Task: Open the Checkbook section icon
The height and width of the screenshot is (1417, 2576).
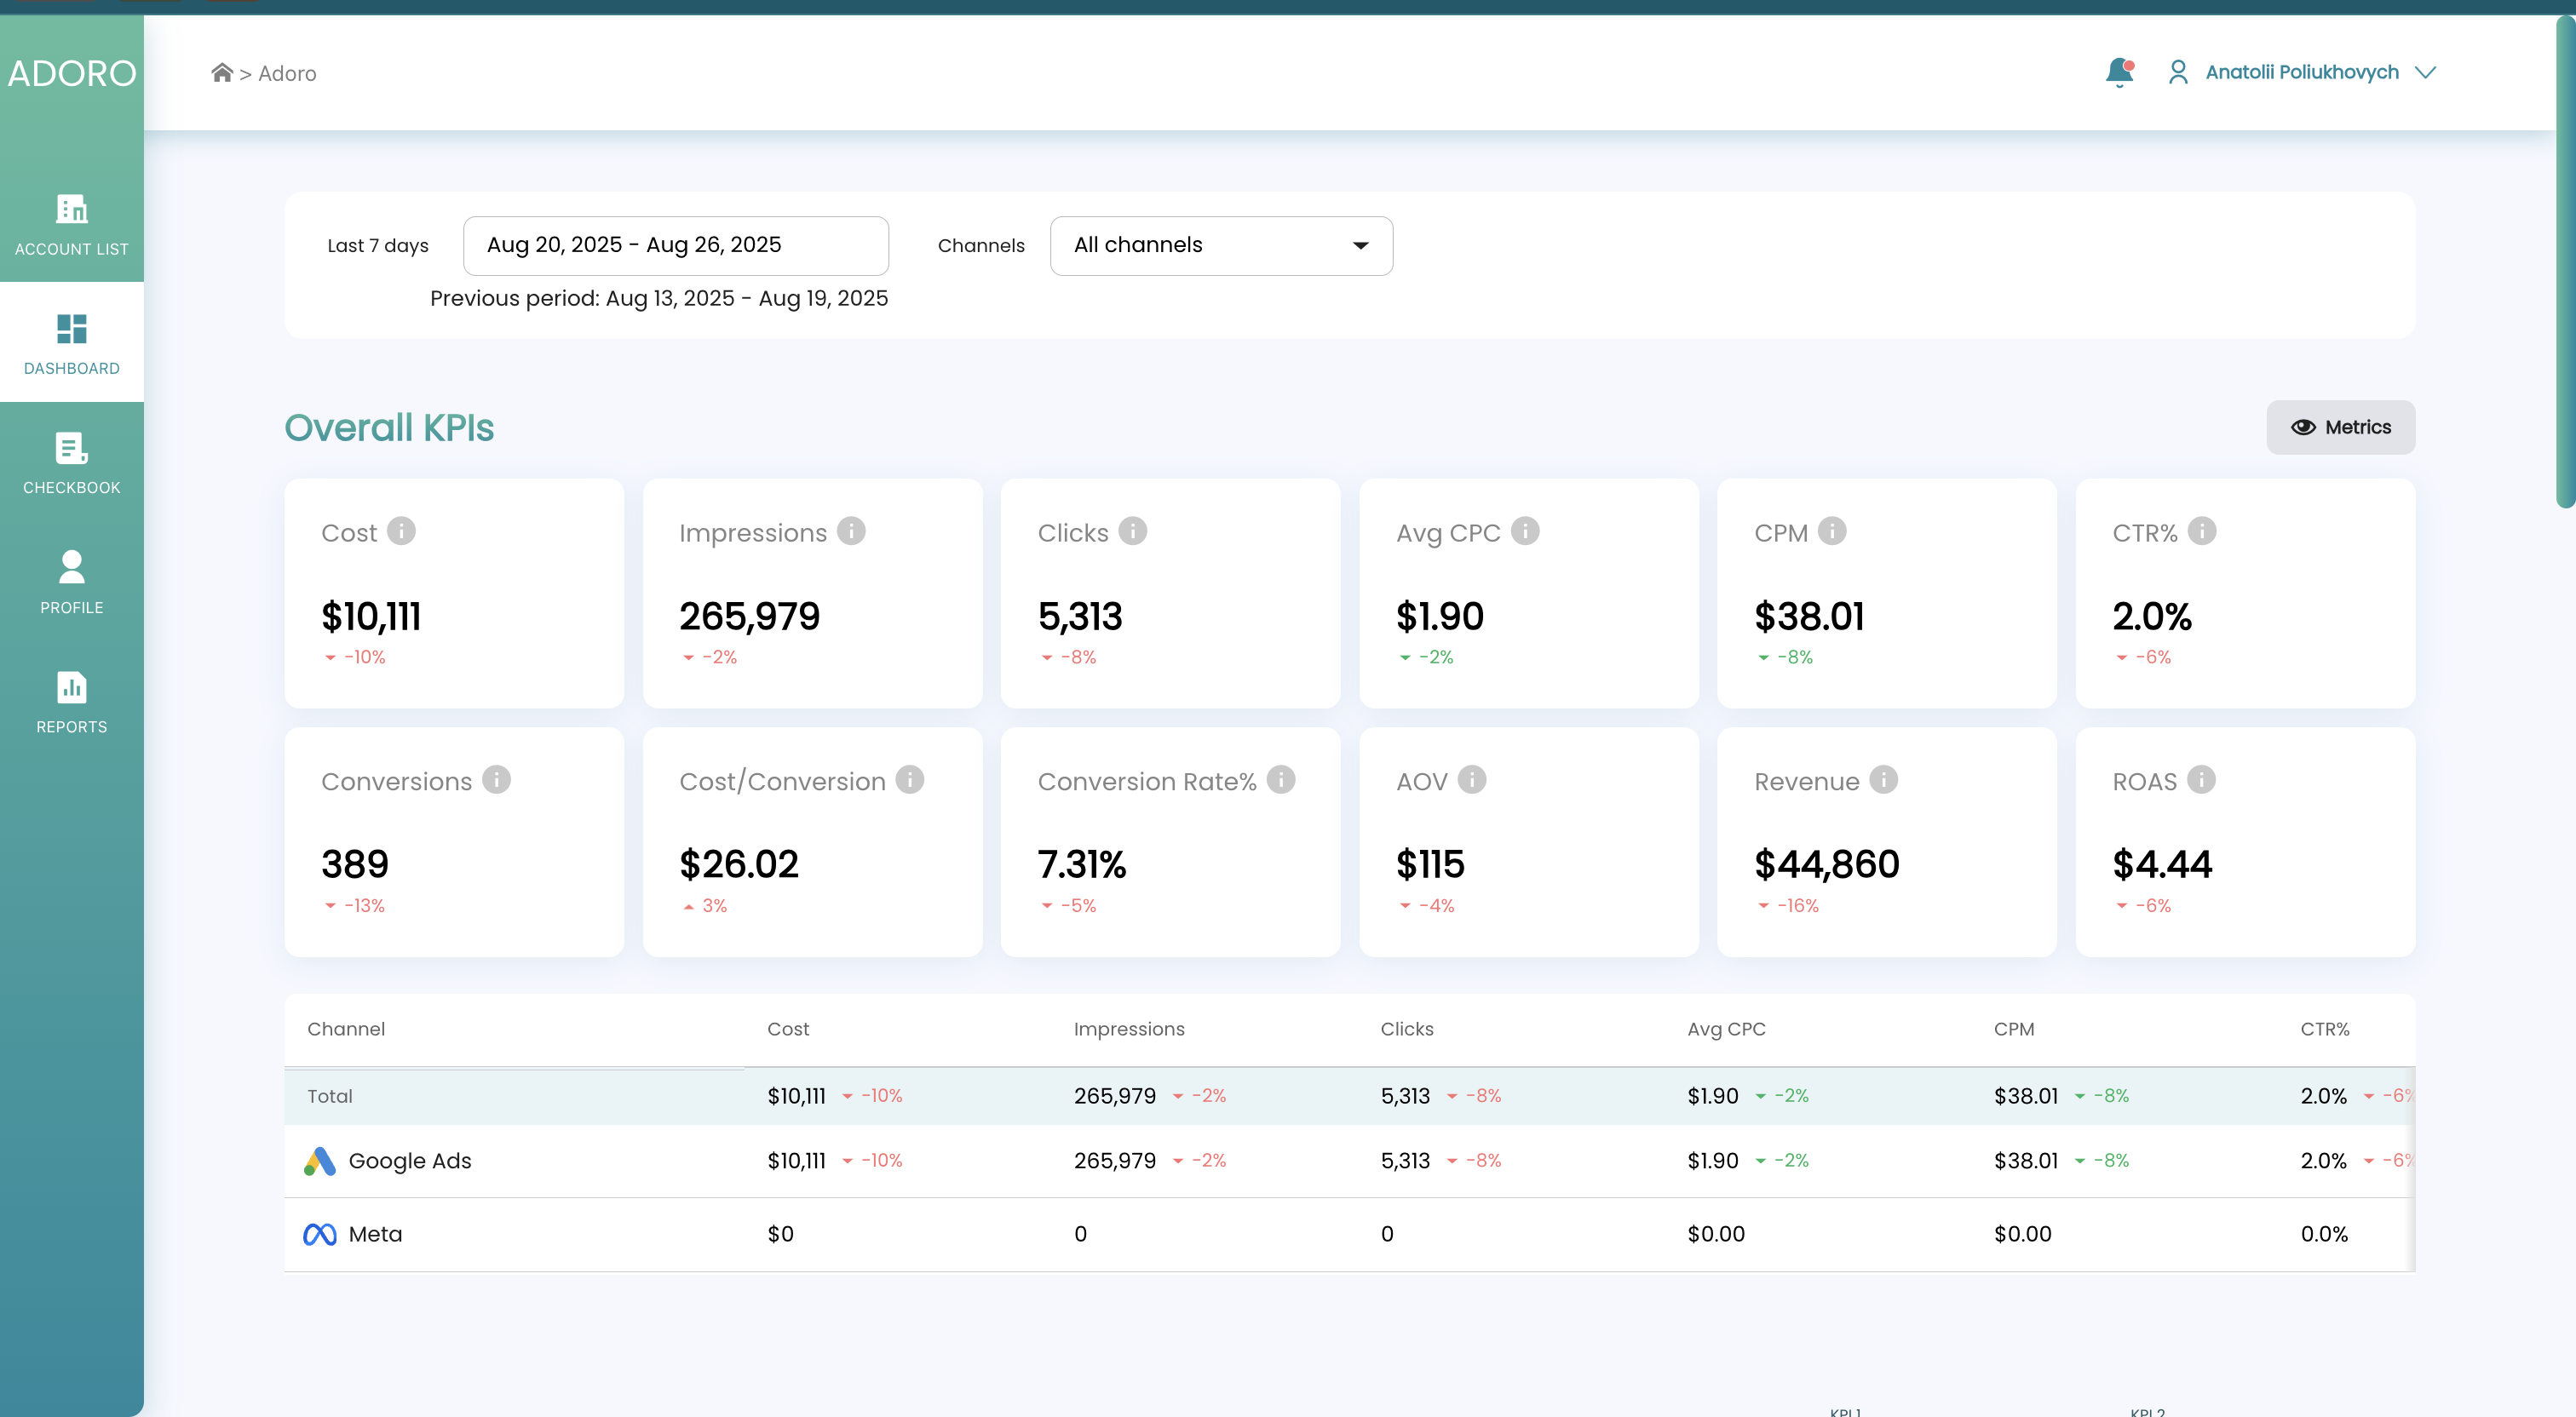Action: pyautogui.click(x=71, y=449)
